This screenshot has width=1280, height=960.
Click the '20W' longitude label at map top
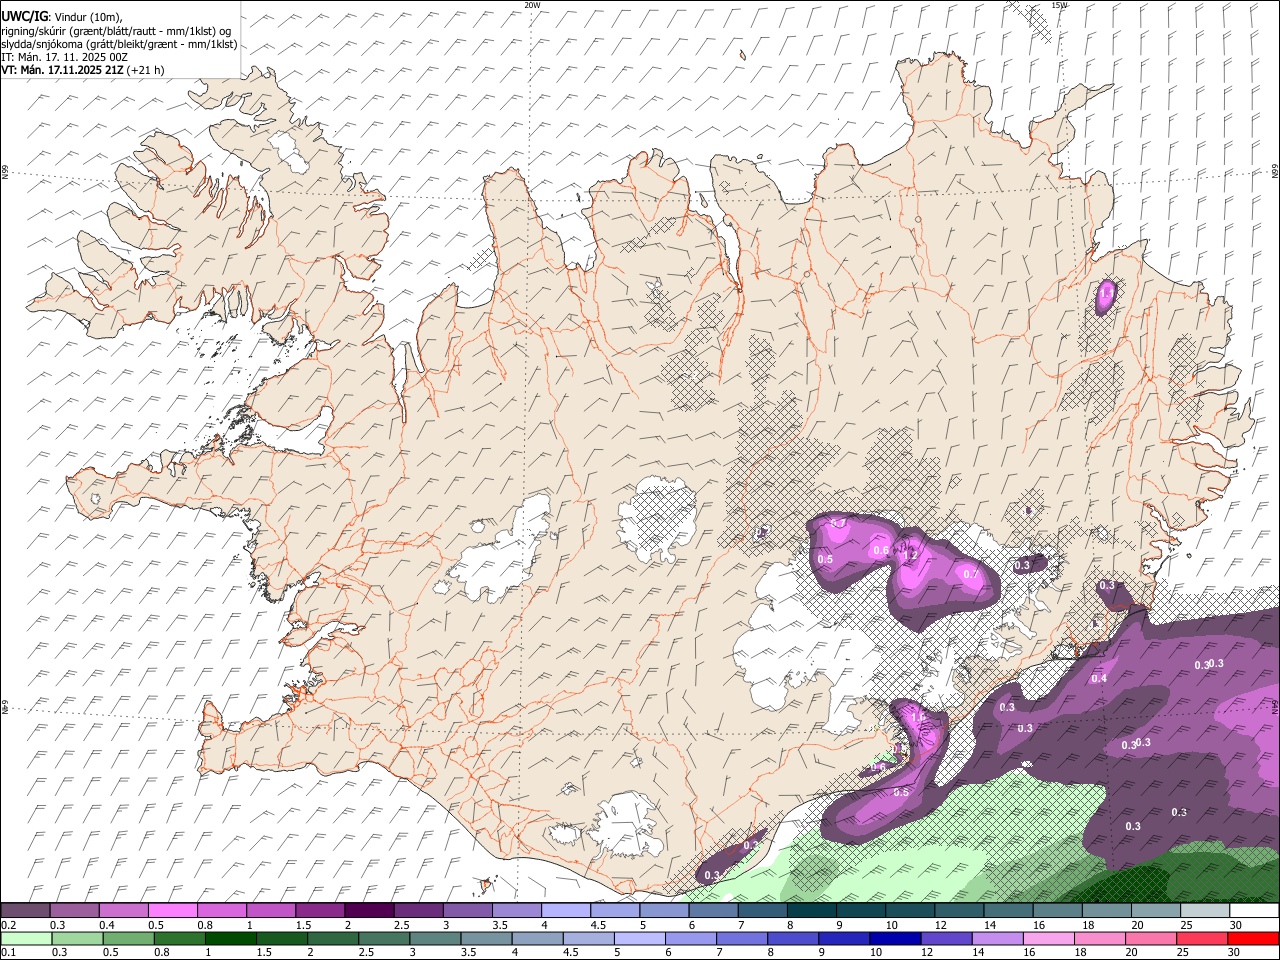tap(531, 5)
